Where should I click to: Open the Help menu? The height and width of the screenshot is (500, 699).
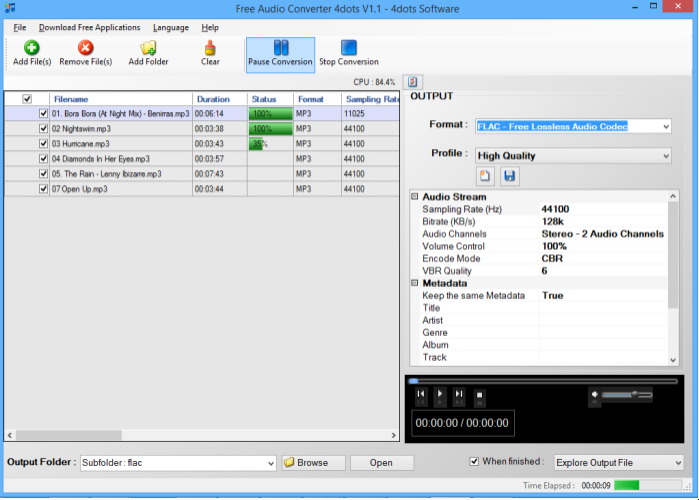[x=210, y=28]
